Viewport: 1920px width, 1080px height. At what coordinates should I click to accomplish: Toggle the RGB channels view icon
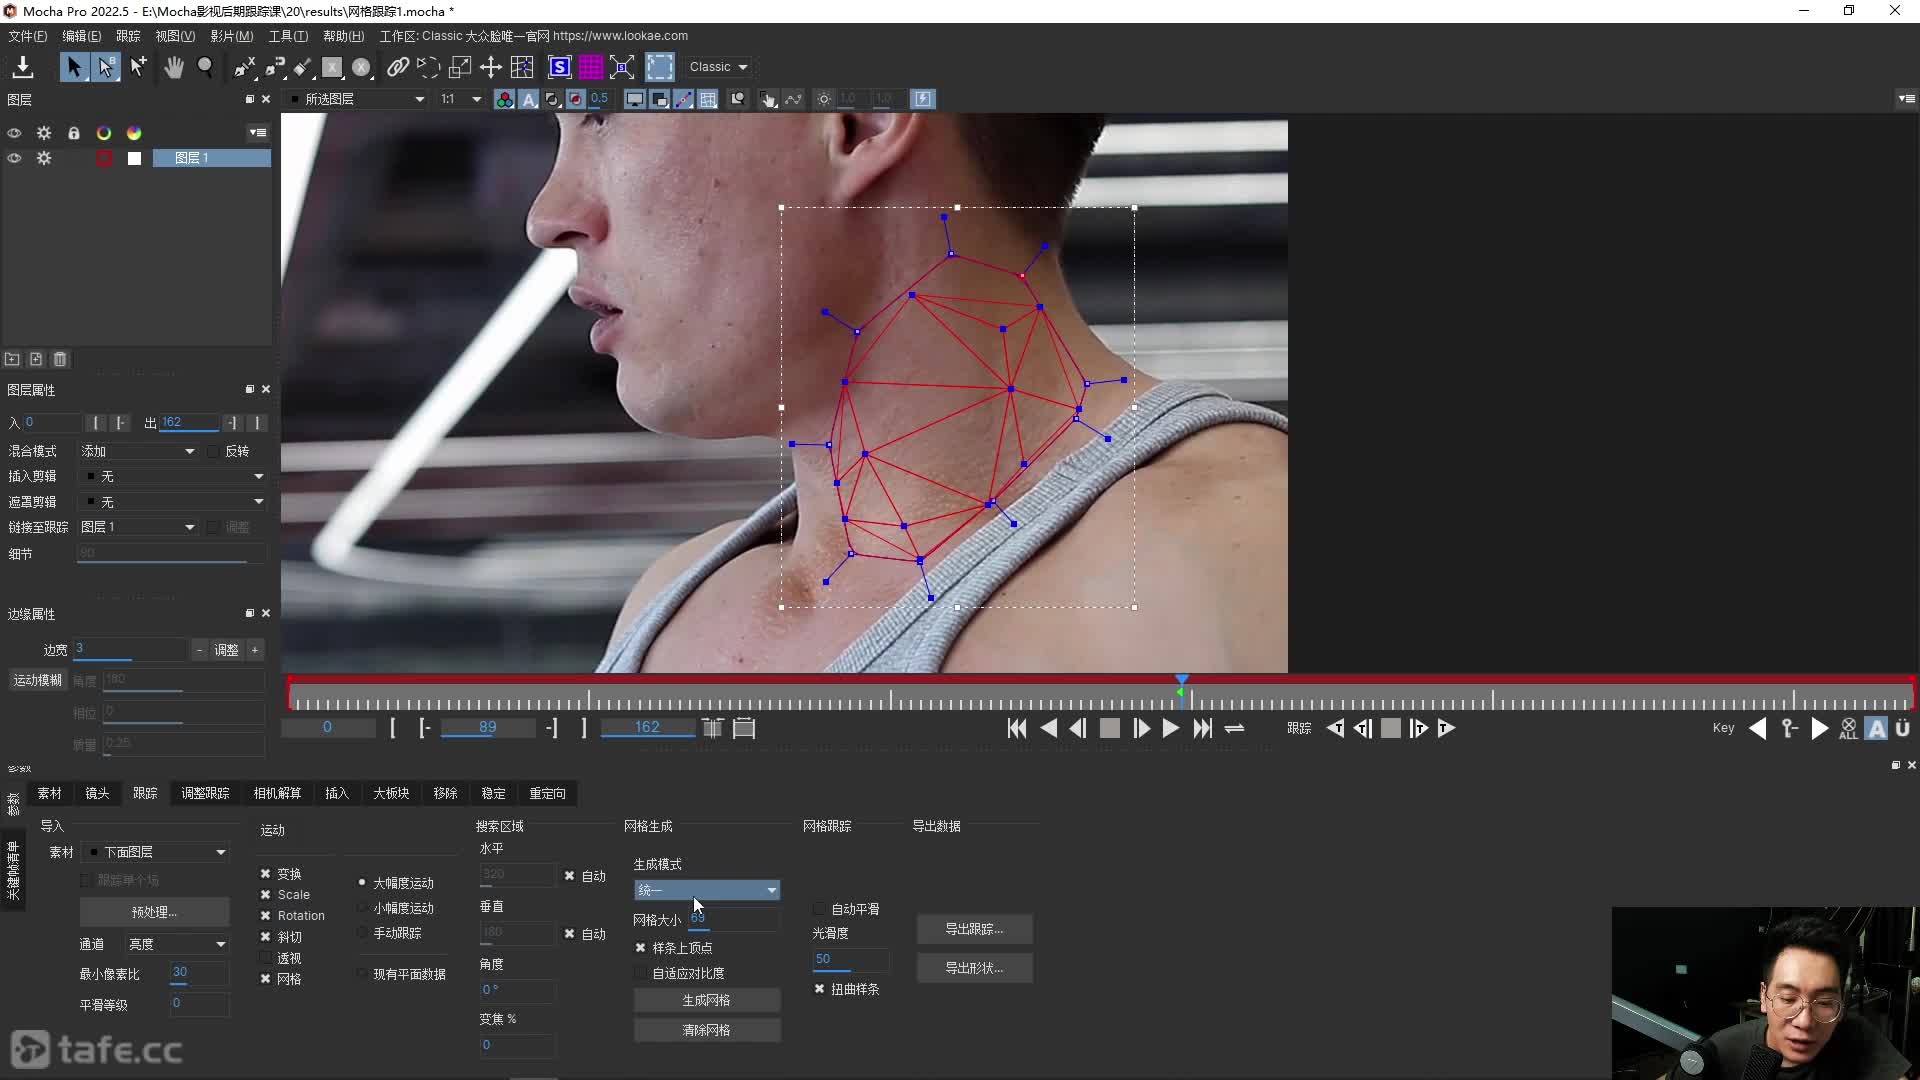[505, 99]
